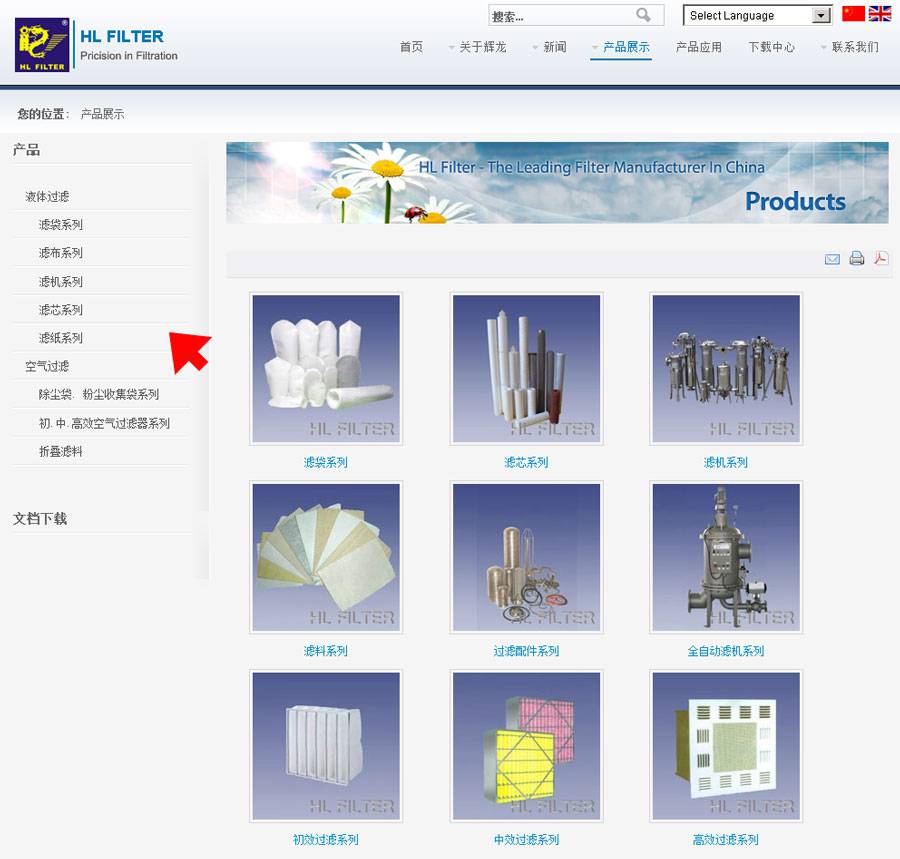This screenshot has height=859, width=900.
Task: Select the 中效过滤系列 product image
Action: click(526, 746)
